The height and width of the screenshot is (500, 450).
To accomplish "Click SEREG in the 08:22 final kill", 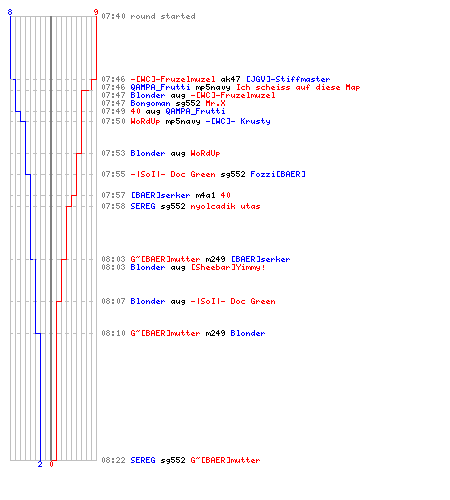I will coord(143,460).
